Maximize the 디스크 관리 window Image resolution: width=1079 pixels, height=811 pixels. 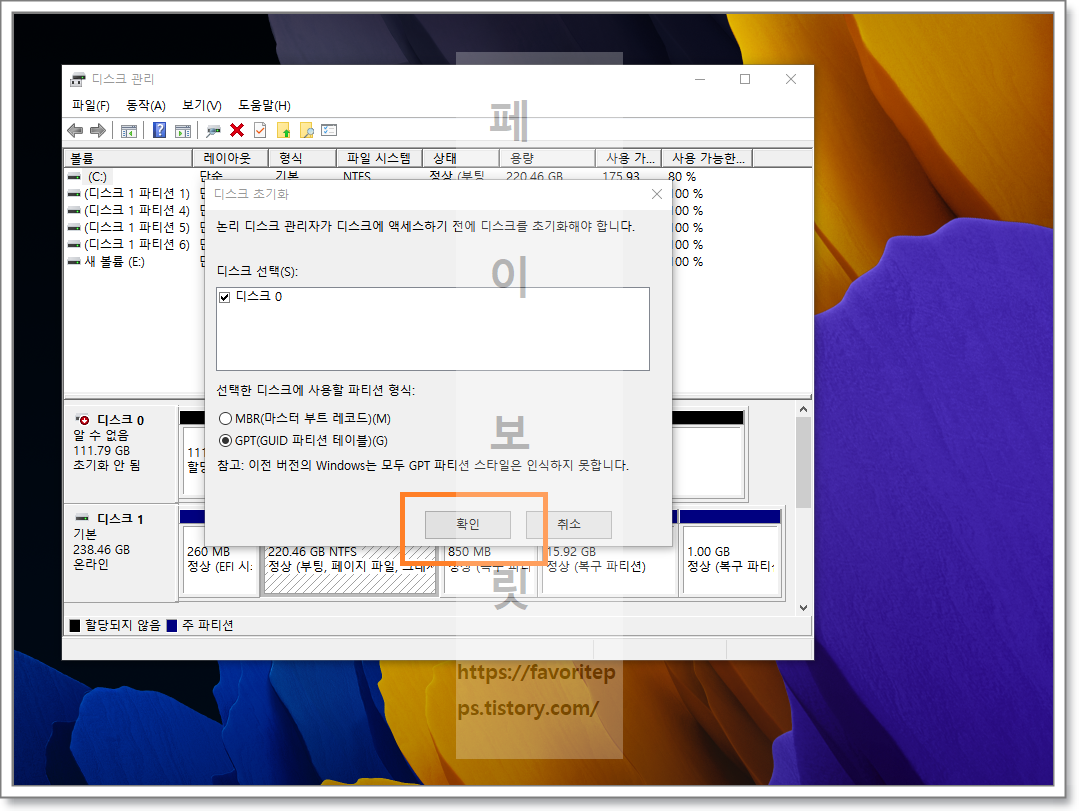pyautogui.click(x=745, y=79)
